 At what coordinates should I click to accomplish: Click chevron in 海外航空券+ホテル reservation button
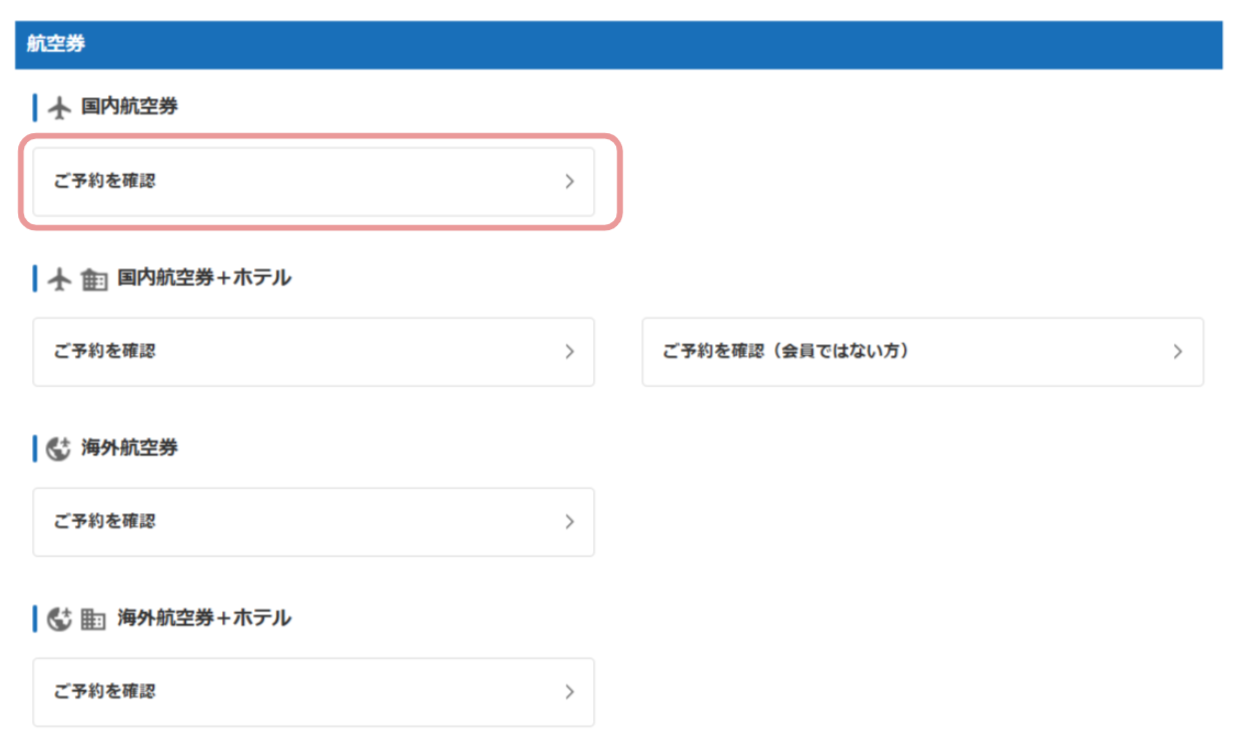pos(569,692)
